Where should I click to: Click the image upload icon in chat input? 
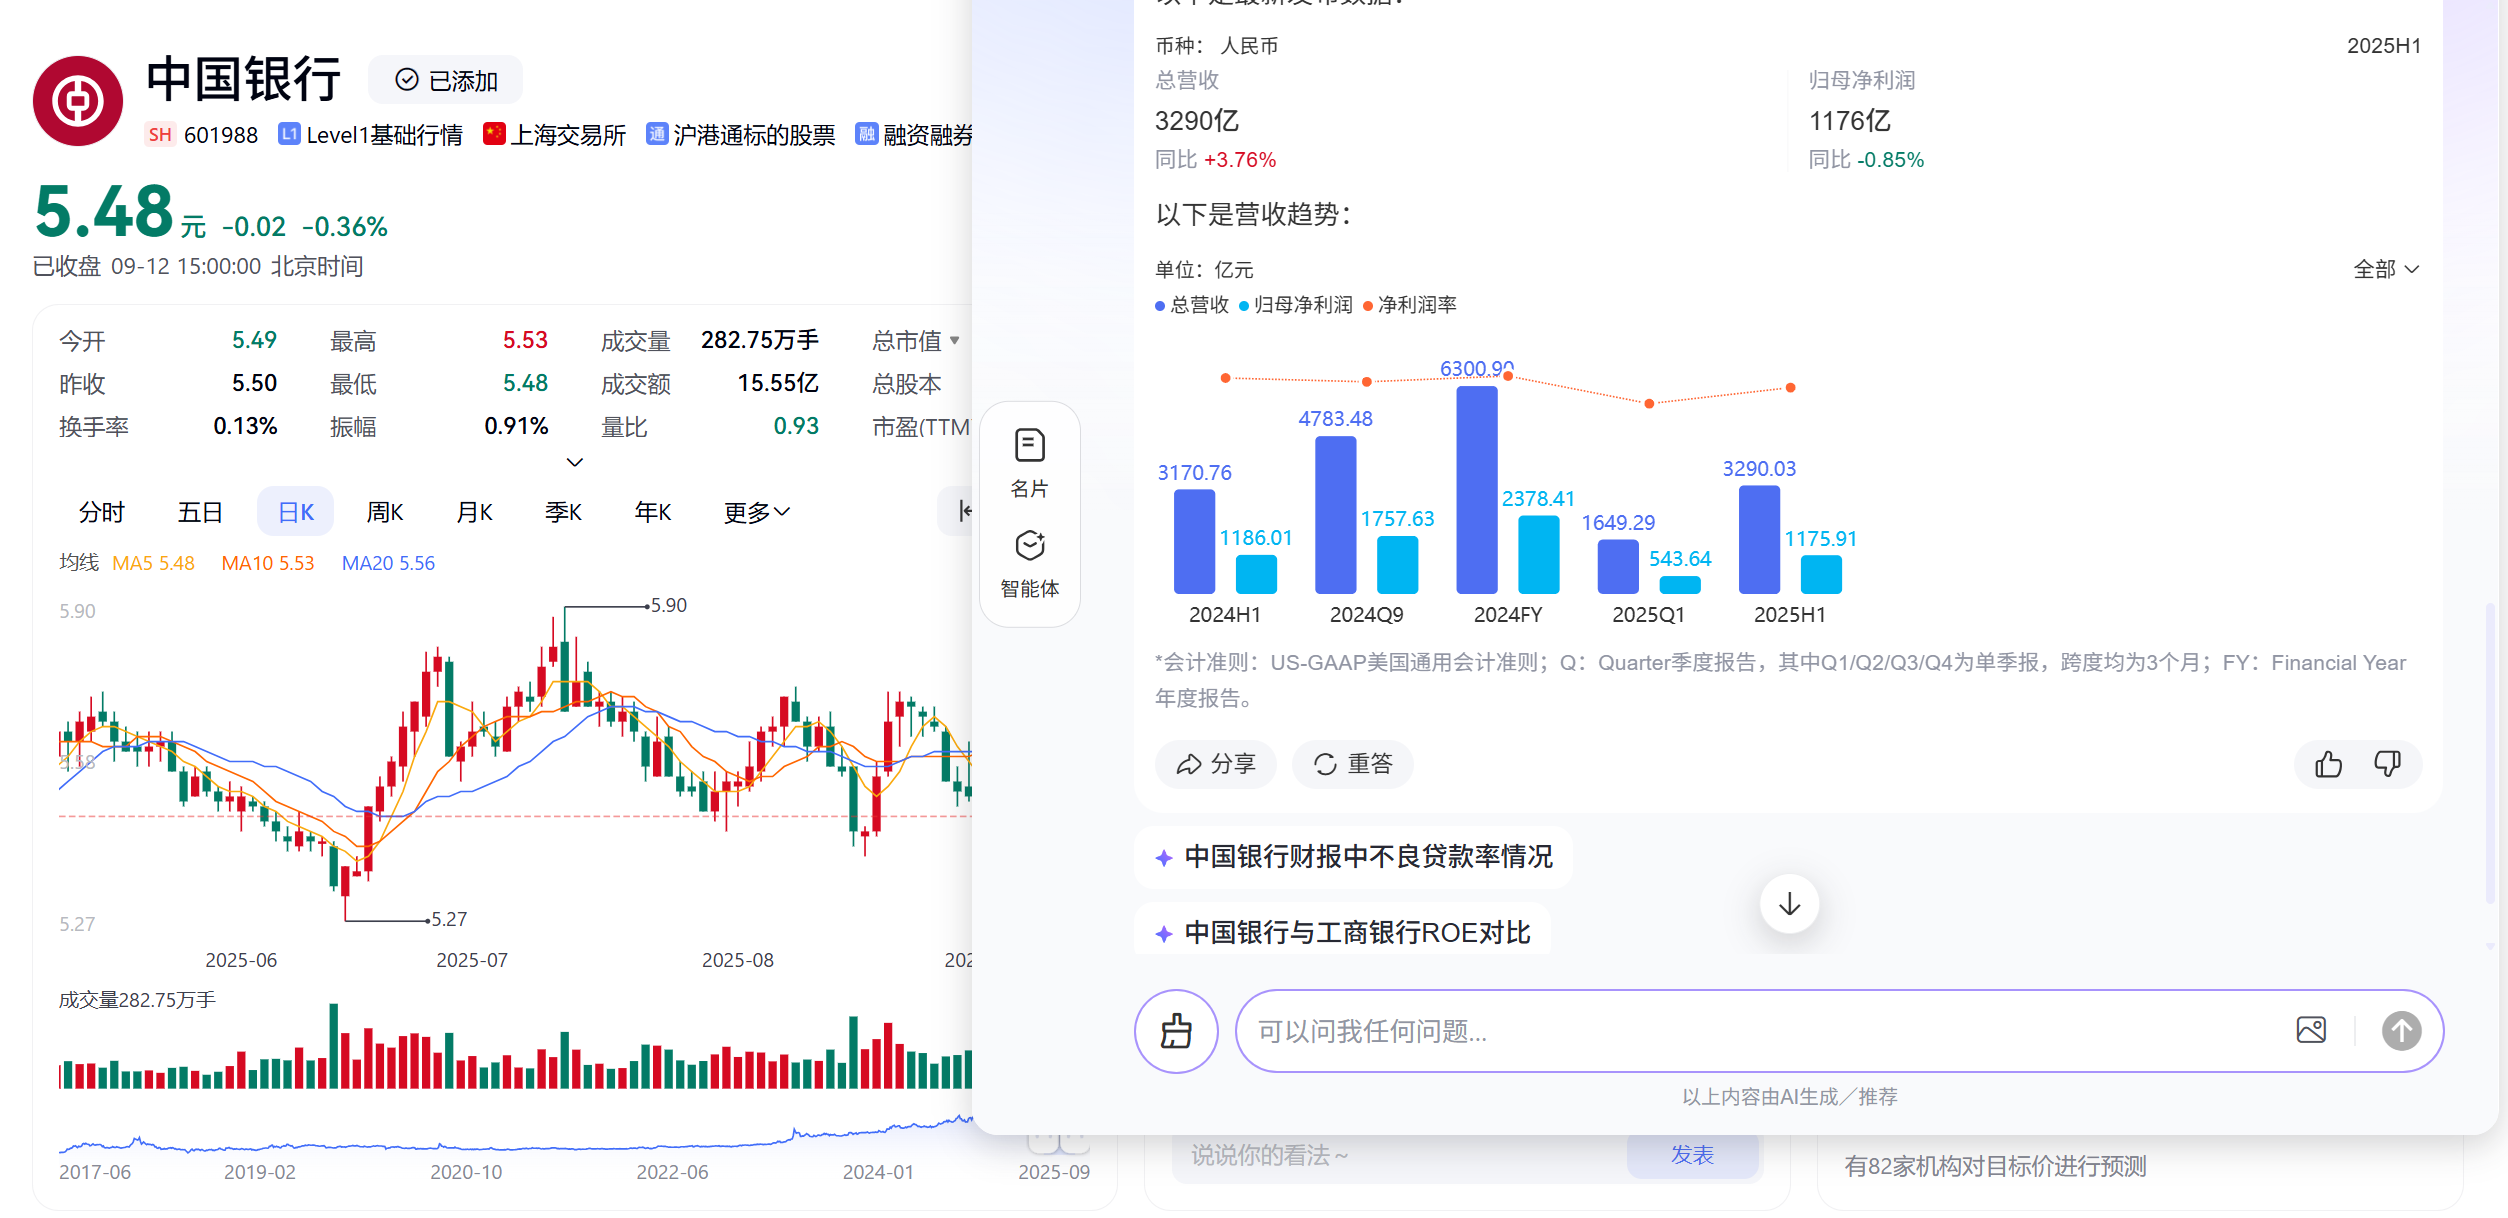pos(2311,1030)
